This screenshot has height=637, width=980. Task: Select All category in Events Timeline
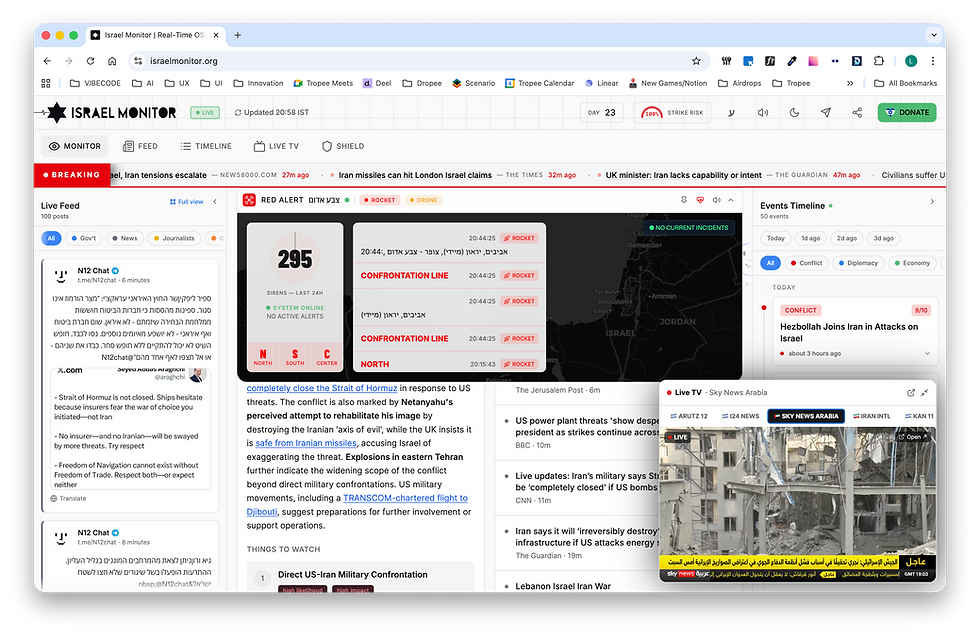tap(771, 263)
